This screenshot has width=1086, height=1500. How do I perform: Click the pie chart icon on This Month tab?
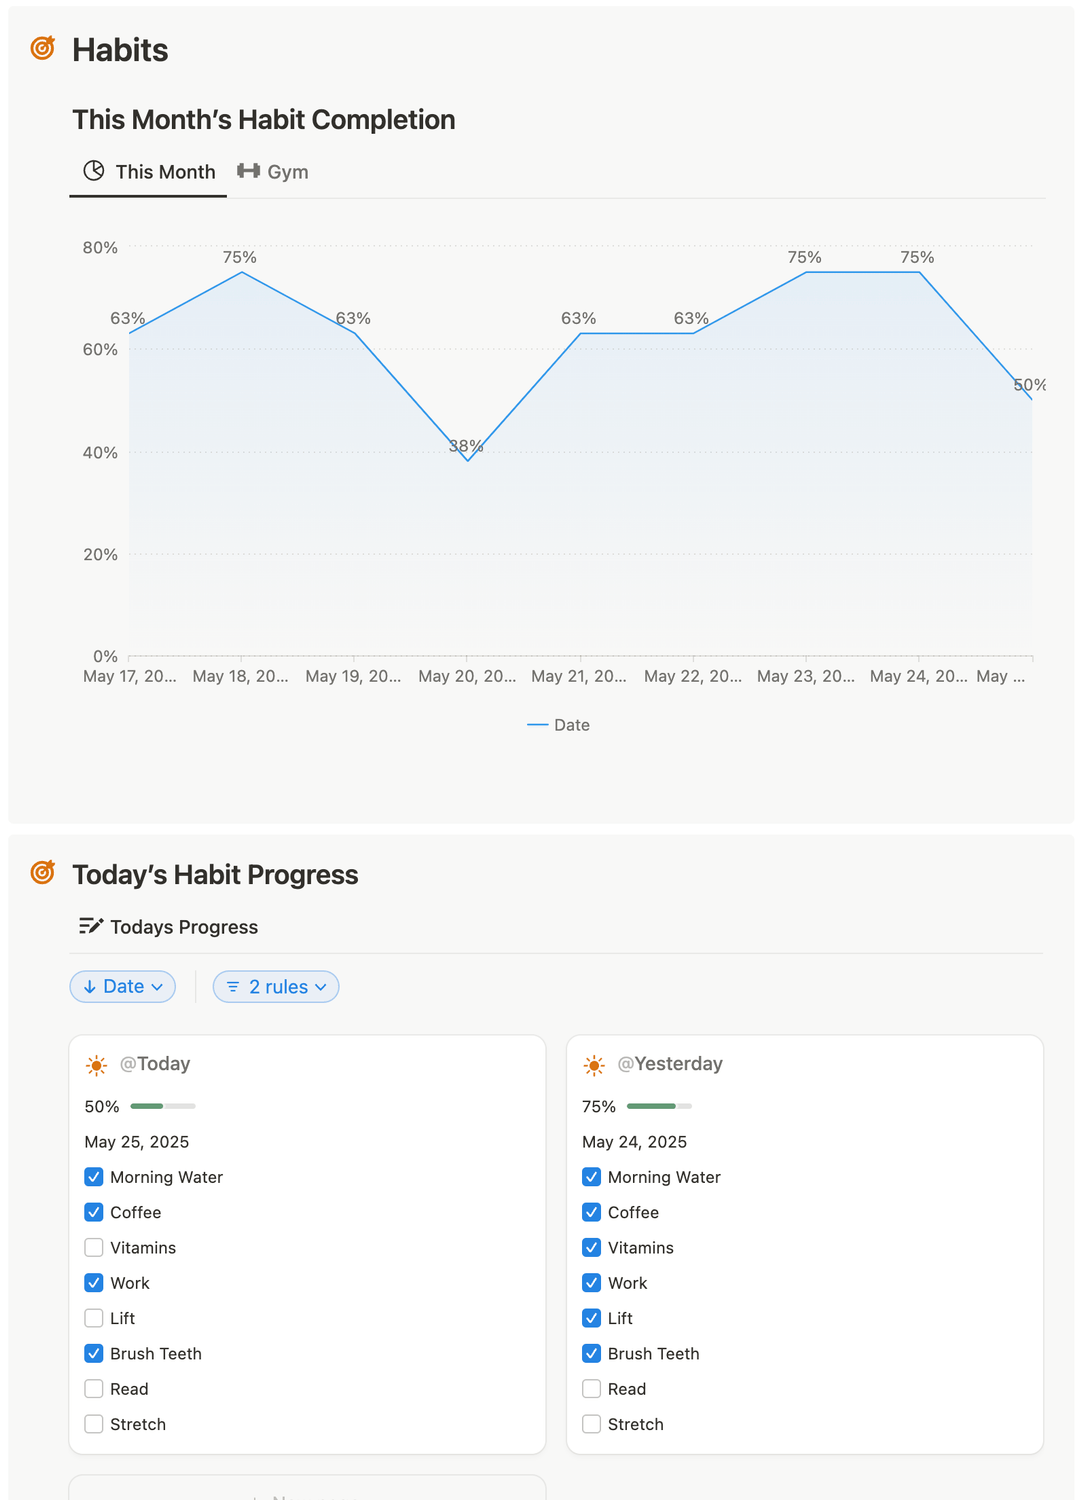click(x=94, y=171)
